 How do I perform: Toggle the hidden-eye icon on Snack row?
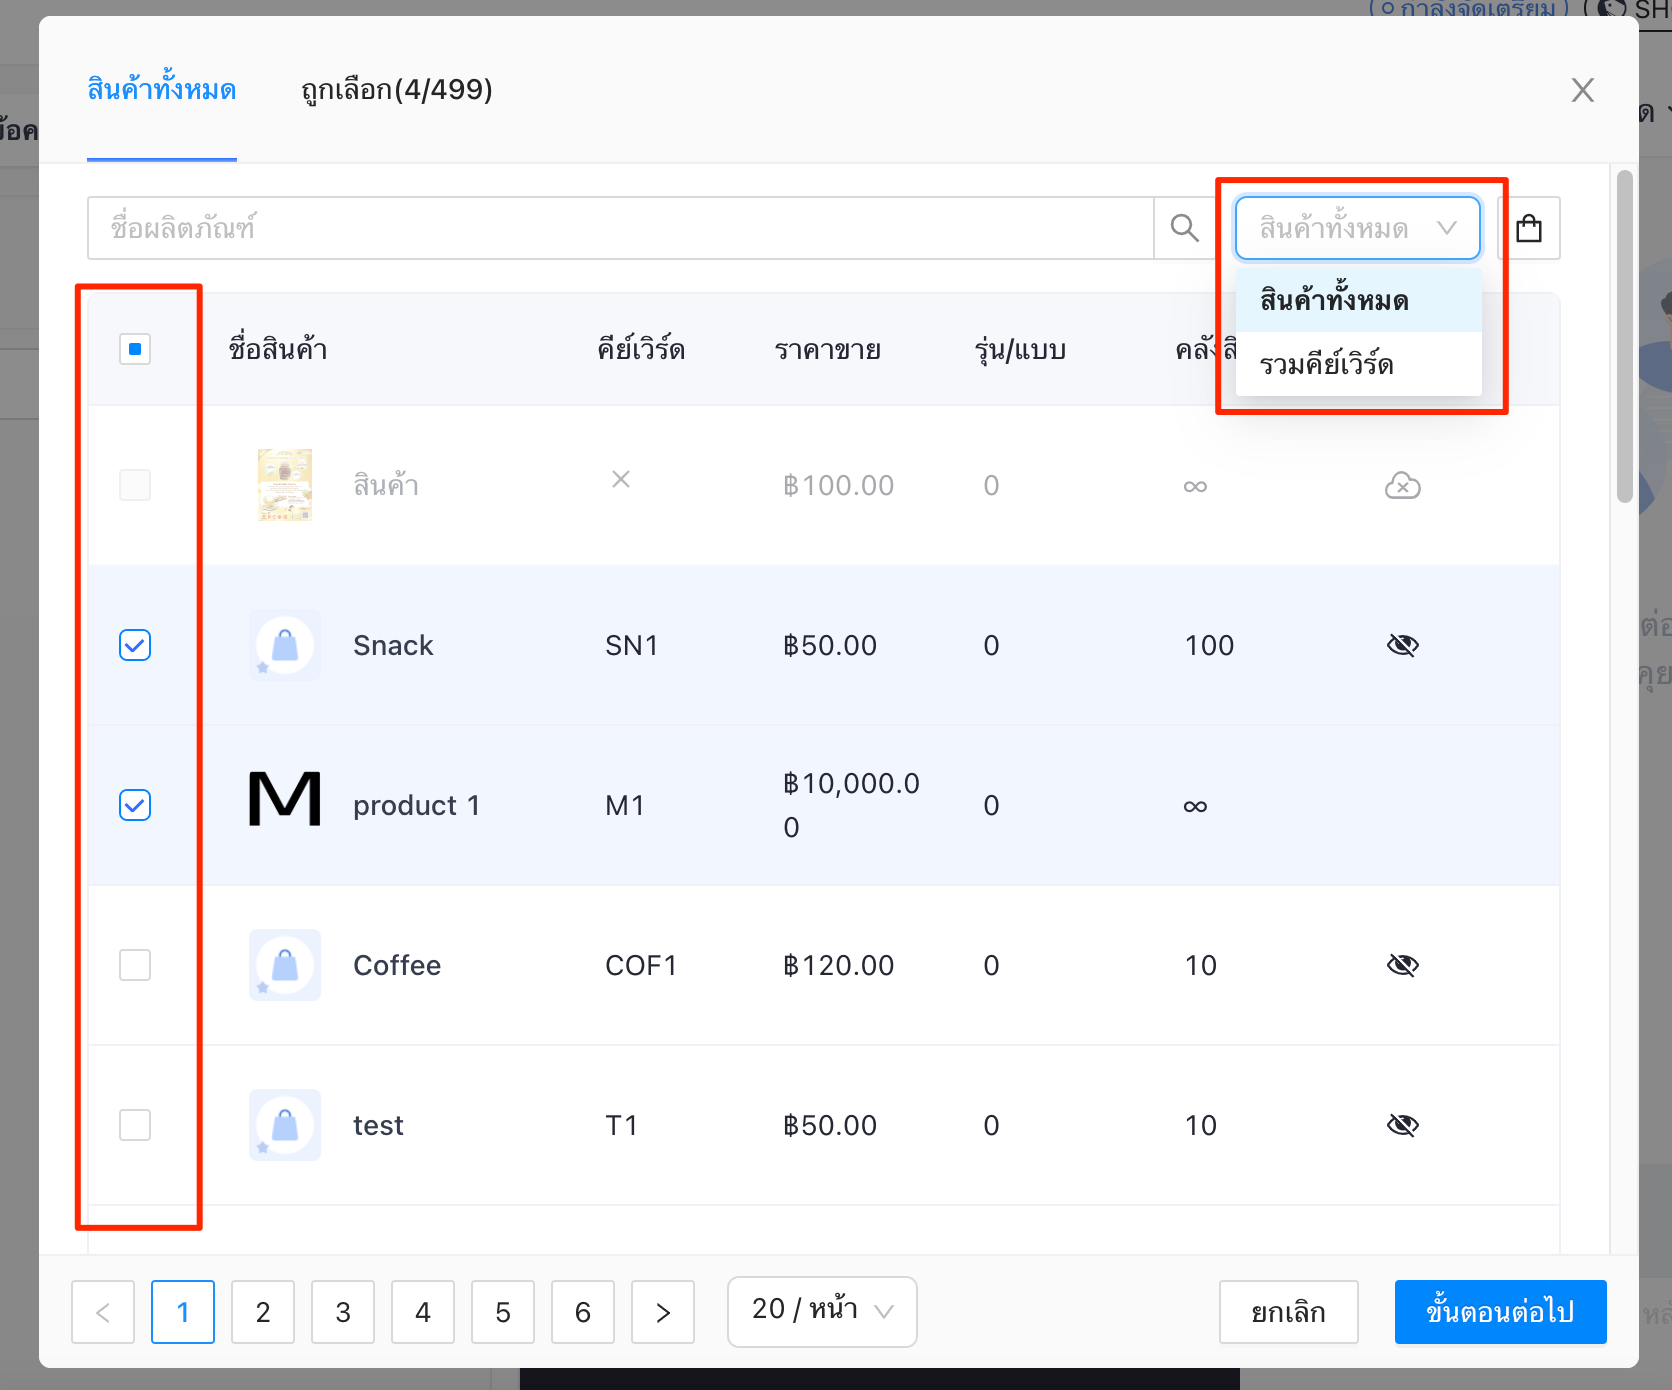(x=1403, y=645)
